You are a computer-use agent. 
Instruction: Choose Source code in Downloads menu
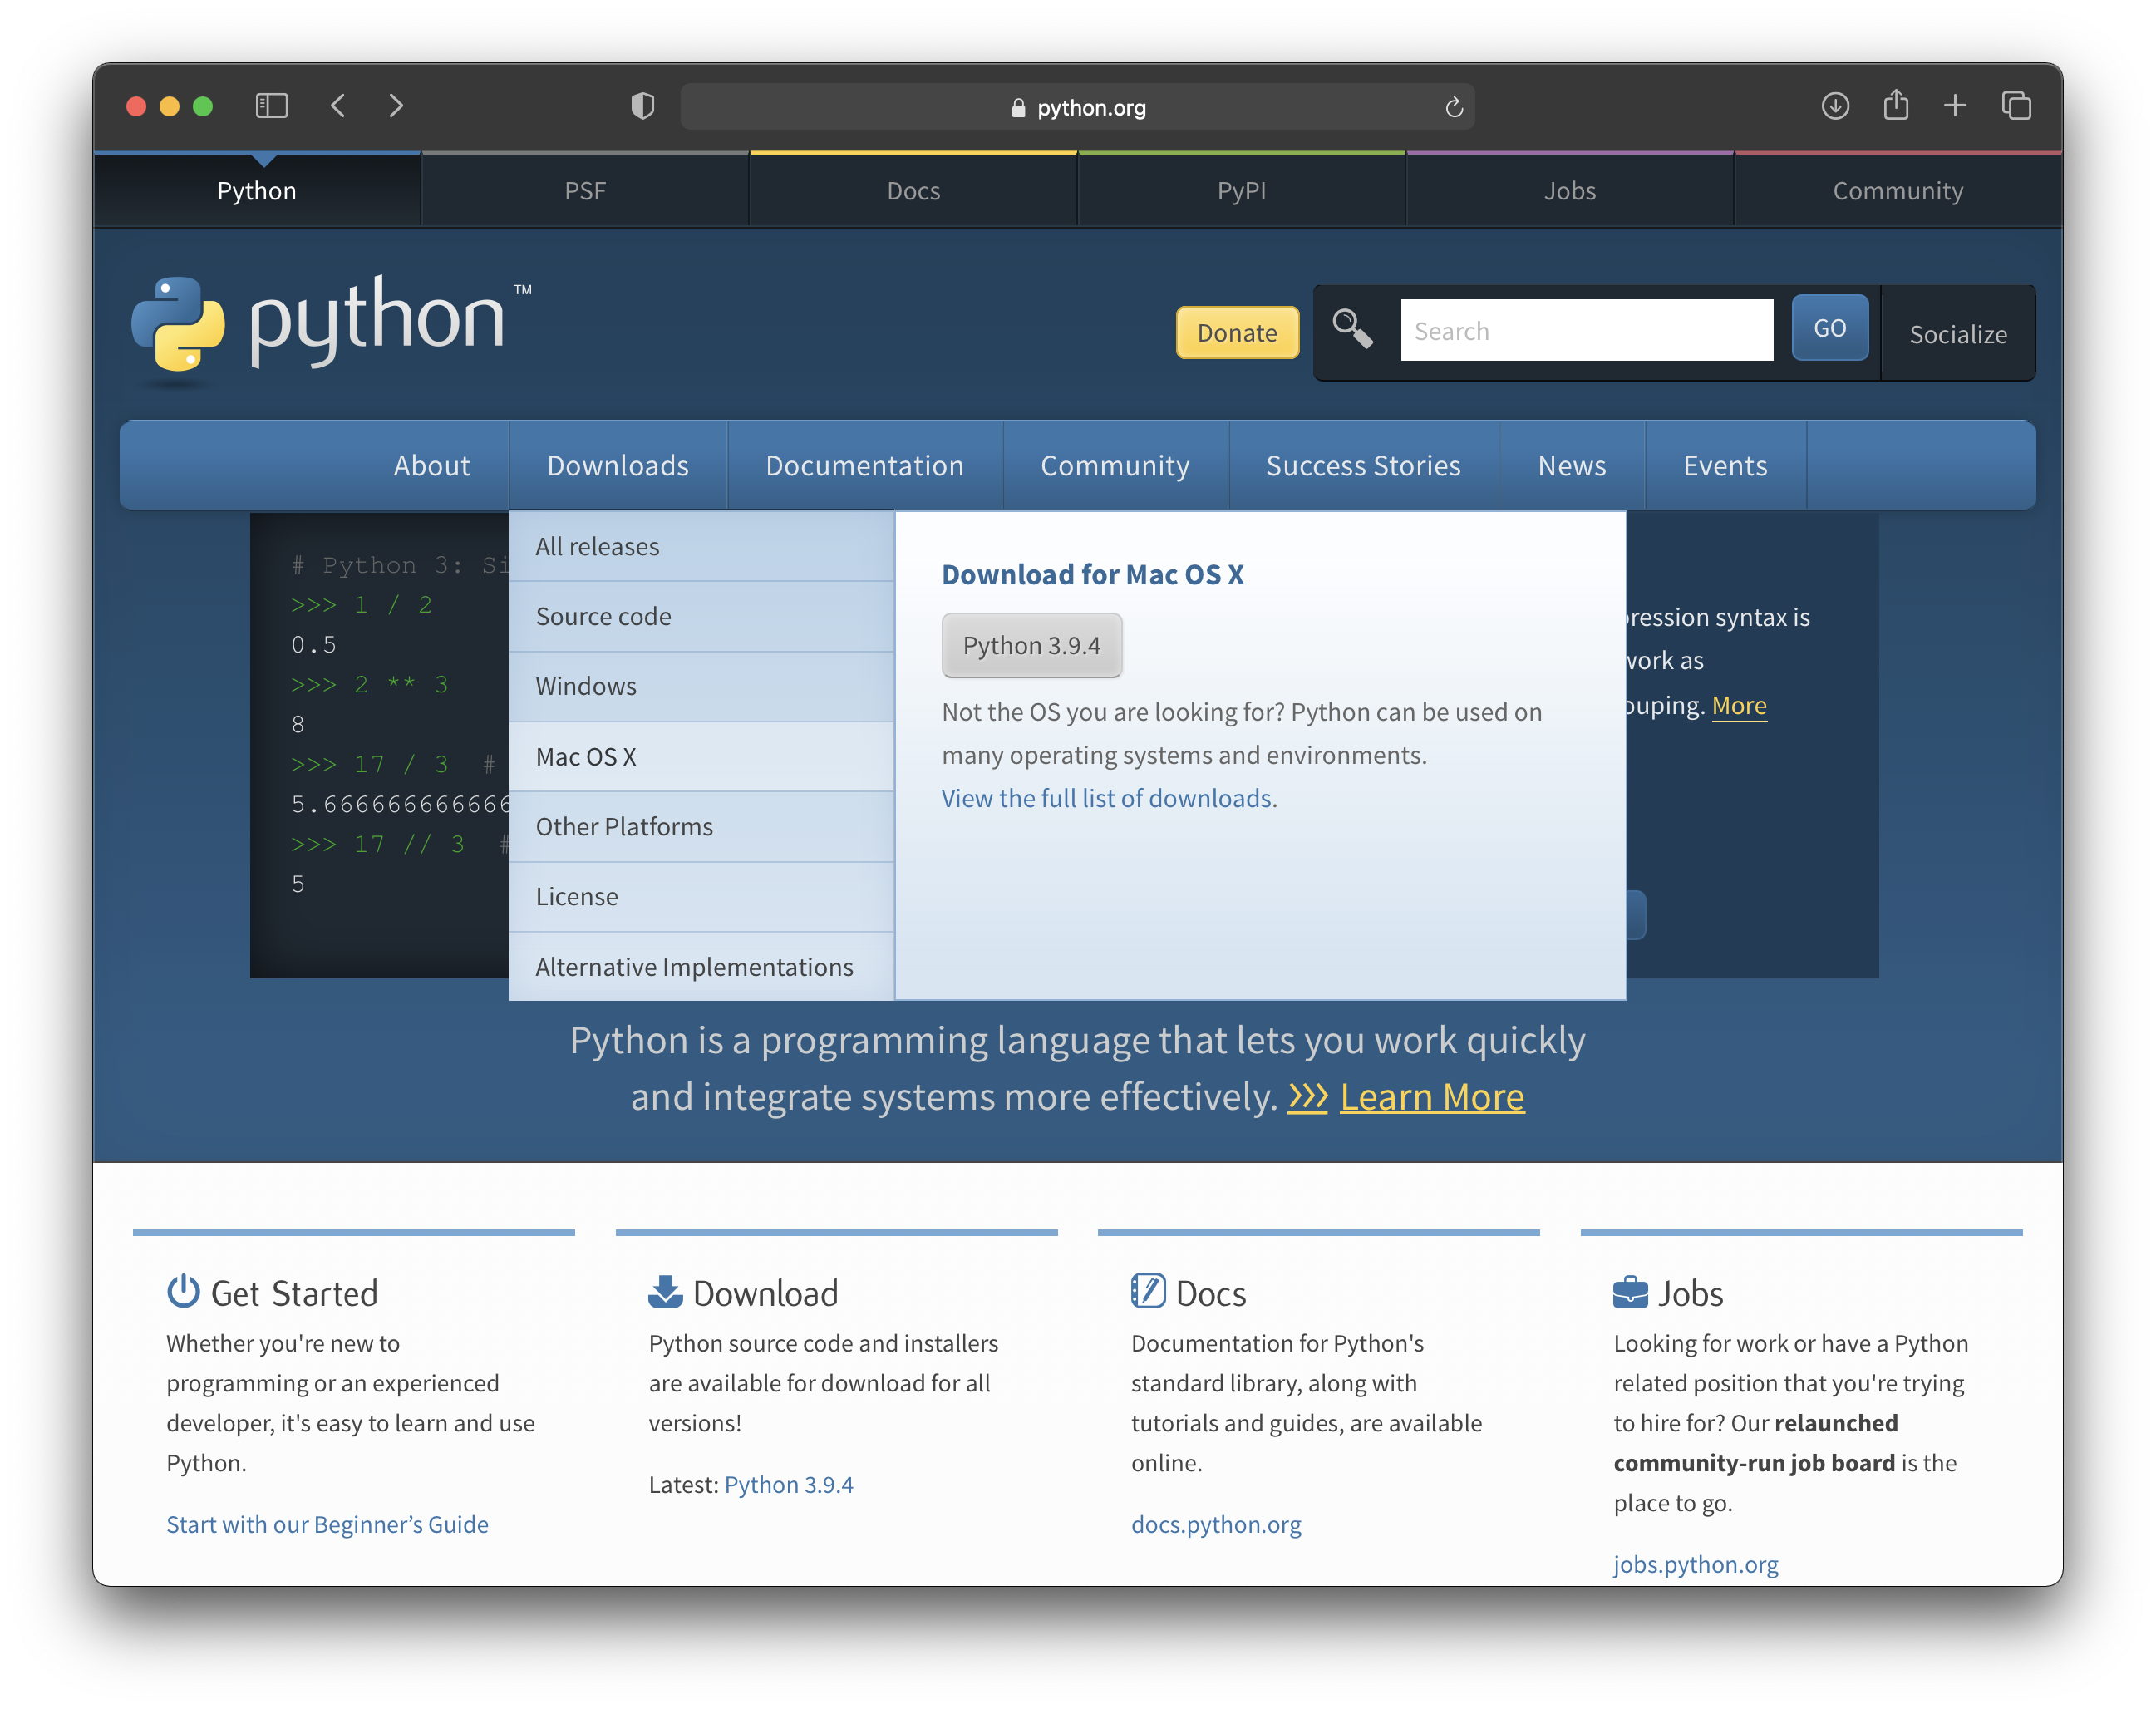[701, 616]
